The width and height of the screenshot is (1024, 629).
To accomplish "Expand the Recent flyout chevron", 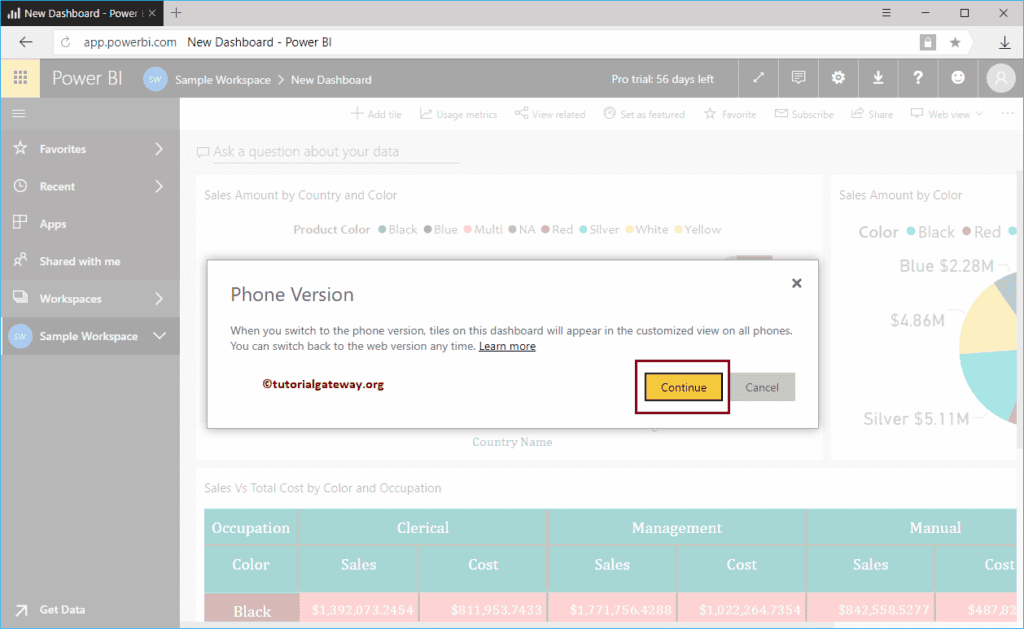I will [159, 186].
